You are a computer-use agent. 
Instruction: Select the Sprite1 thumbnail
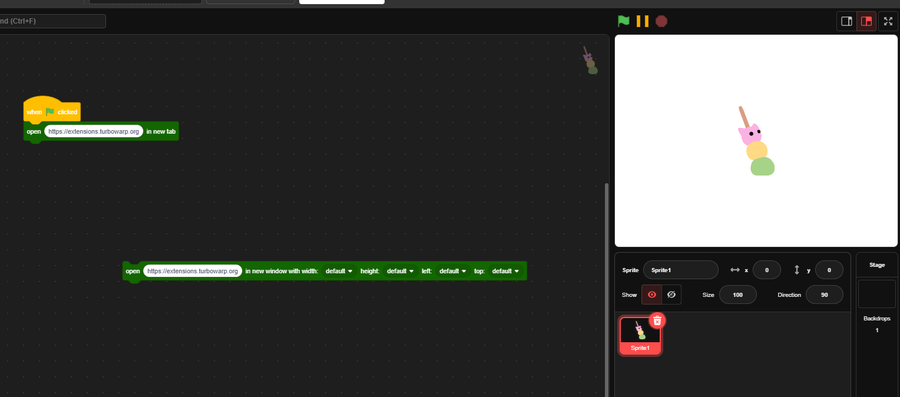(x=640, y=336)
